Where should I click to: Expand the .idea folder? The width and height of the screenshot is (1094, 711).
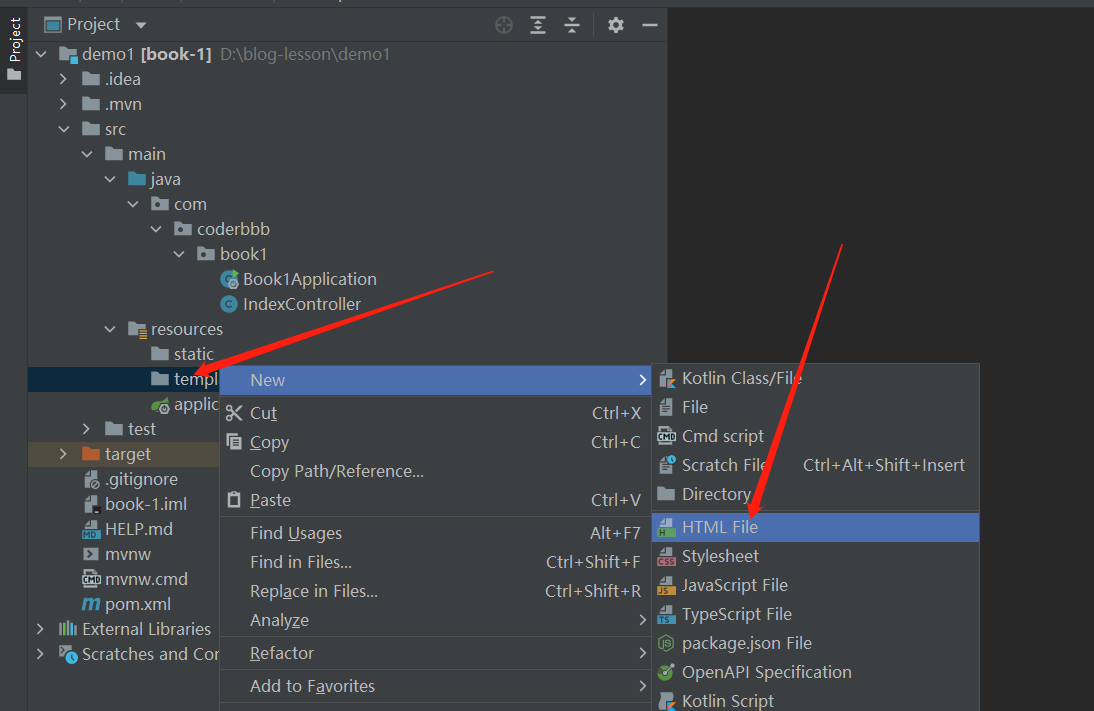[64, 79]
